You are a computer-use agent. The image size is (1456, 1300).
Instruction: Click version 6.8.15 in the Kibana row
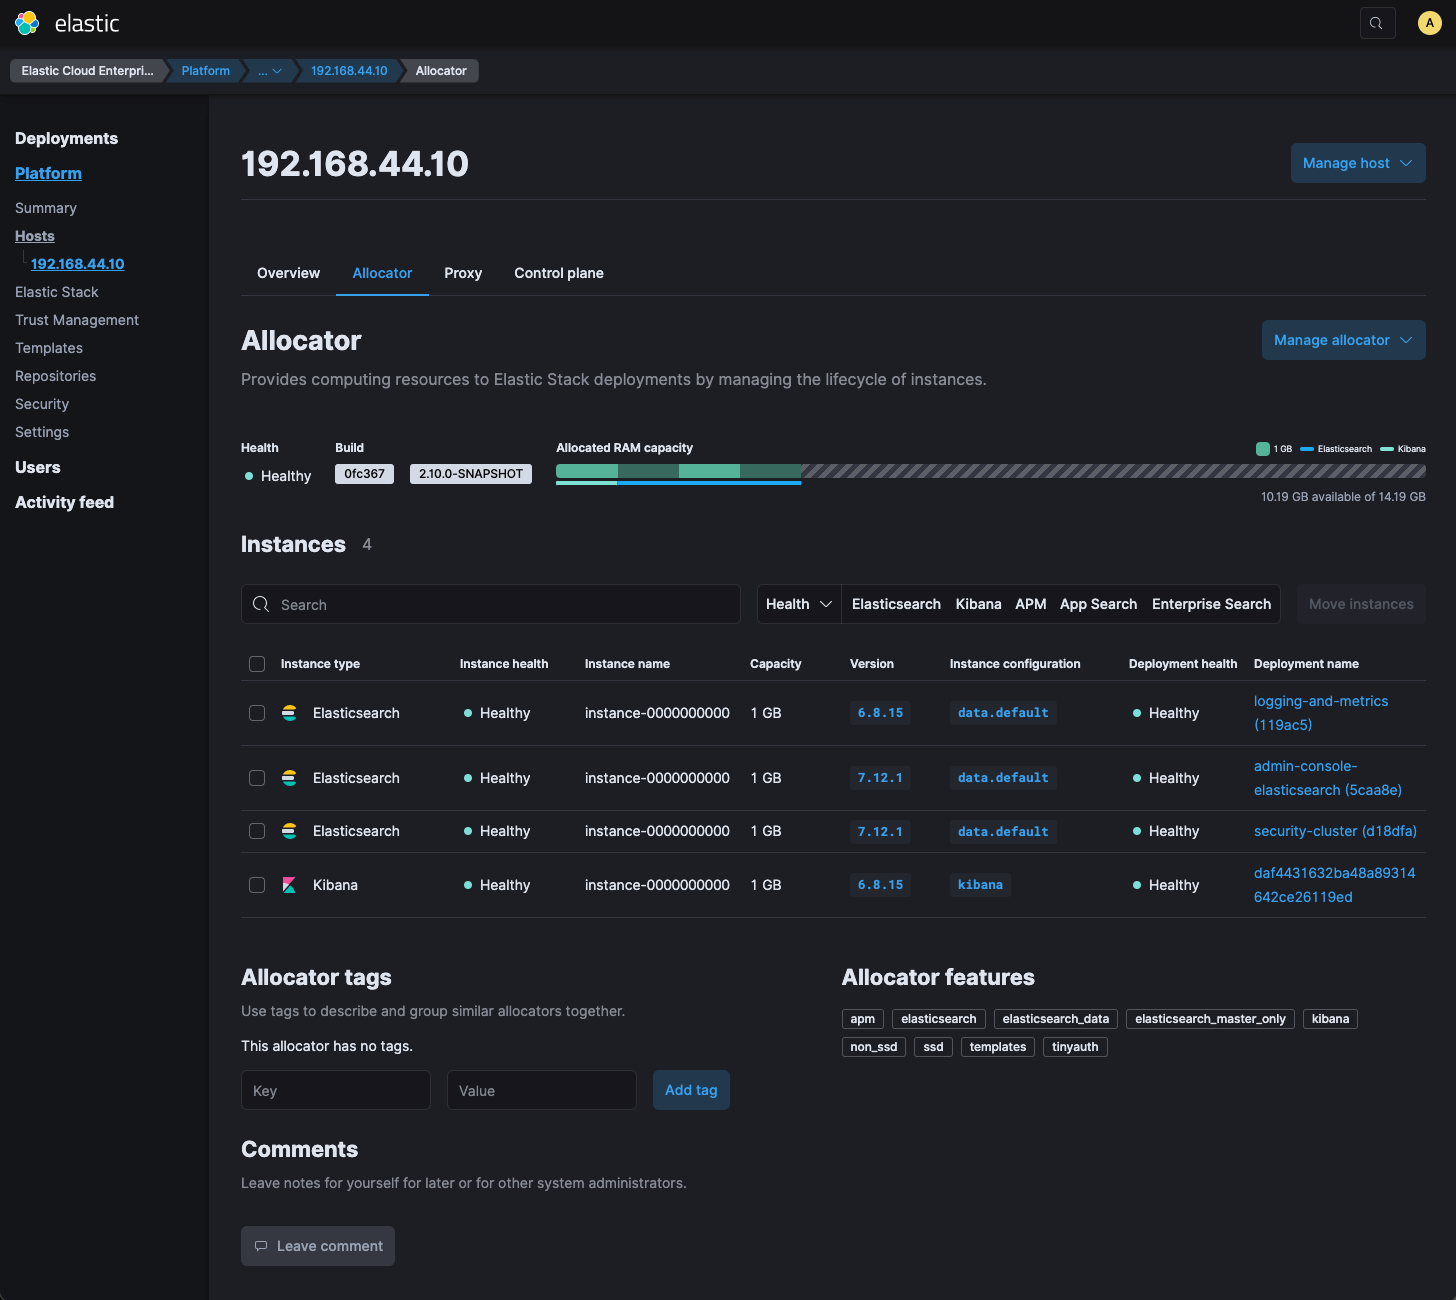(x=880, y=885)
